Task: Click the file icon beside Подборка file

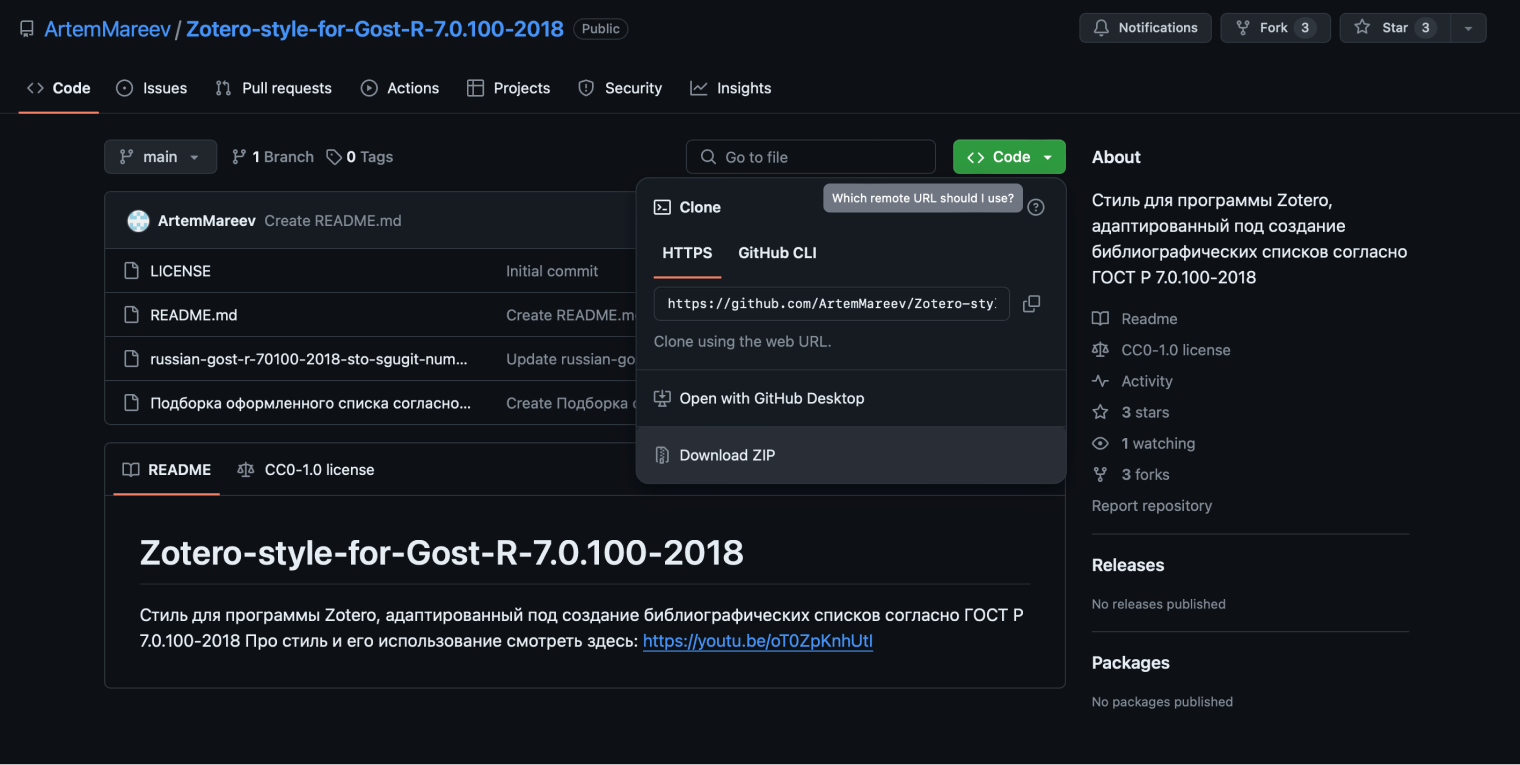Action: [131, 403]
